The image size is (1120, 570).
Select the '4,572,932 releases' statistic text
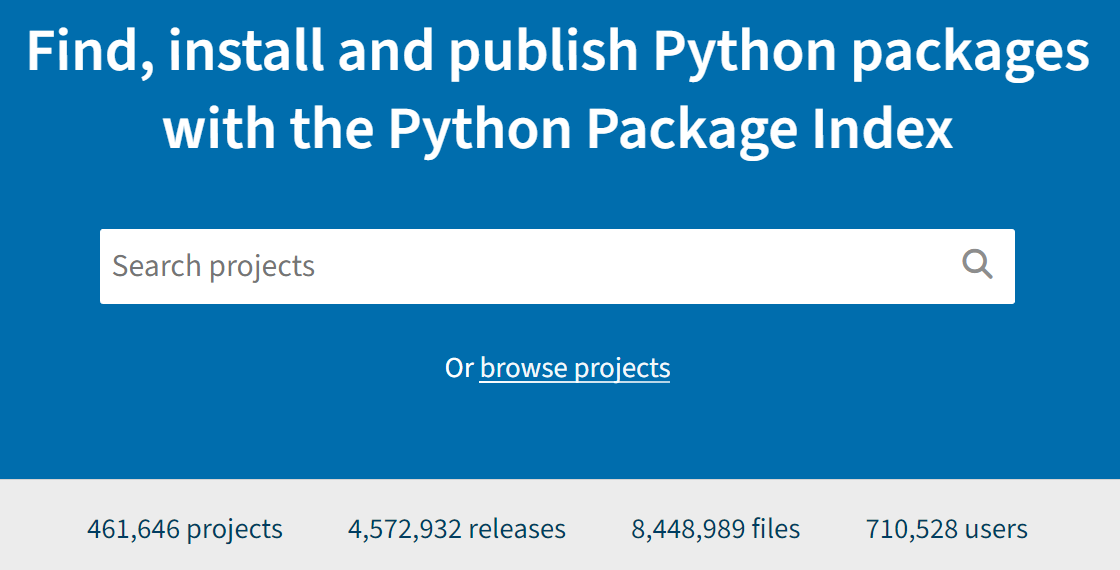click(x=457, y=529)
